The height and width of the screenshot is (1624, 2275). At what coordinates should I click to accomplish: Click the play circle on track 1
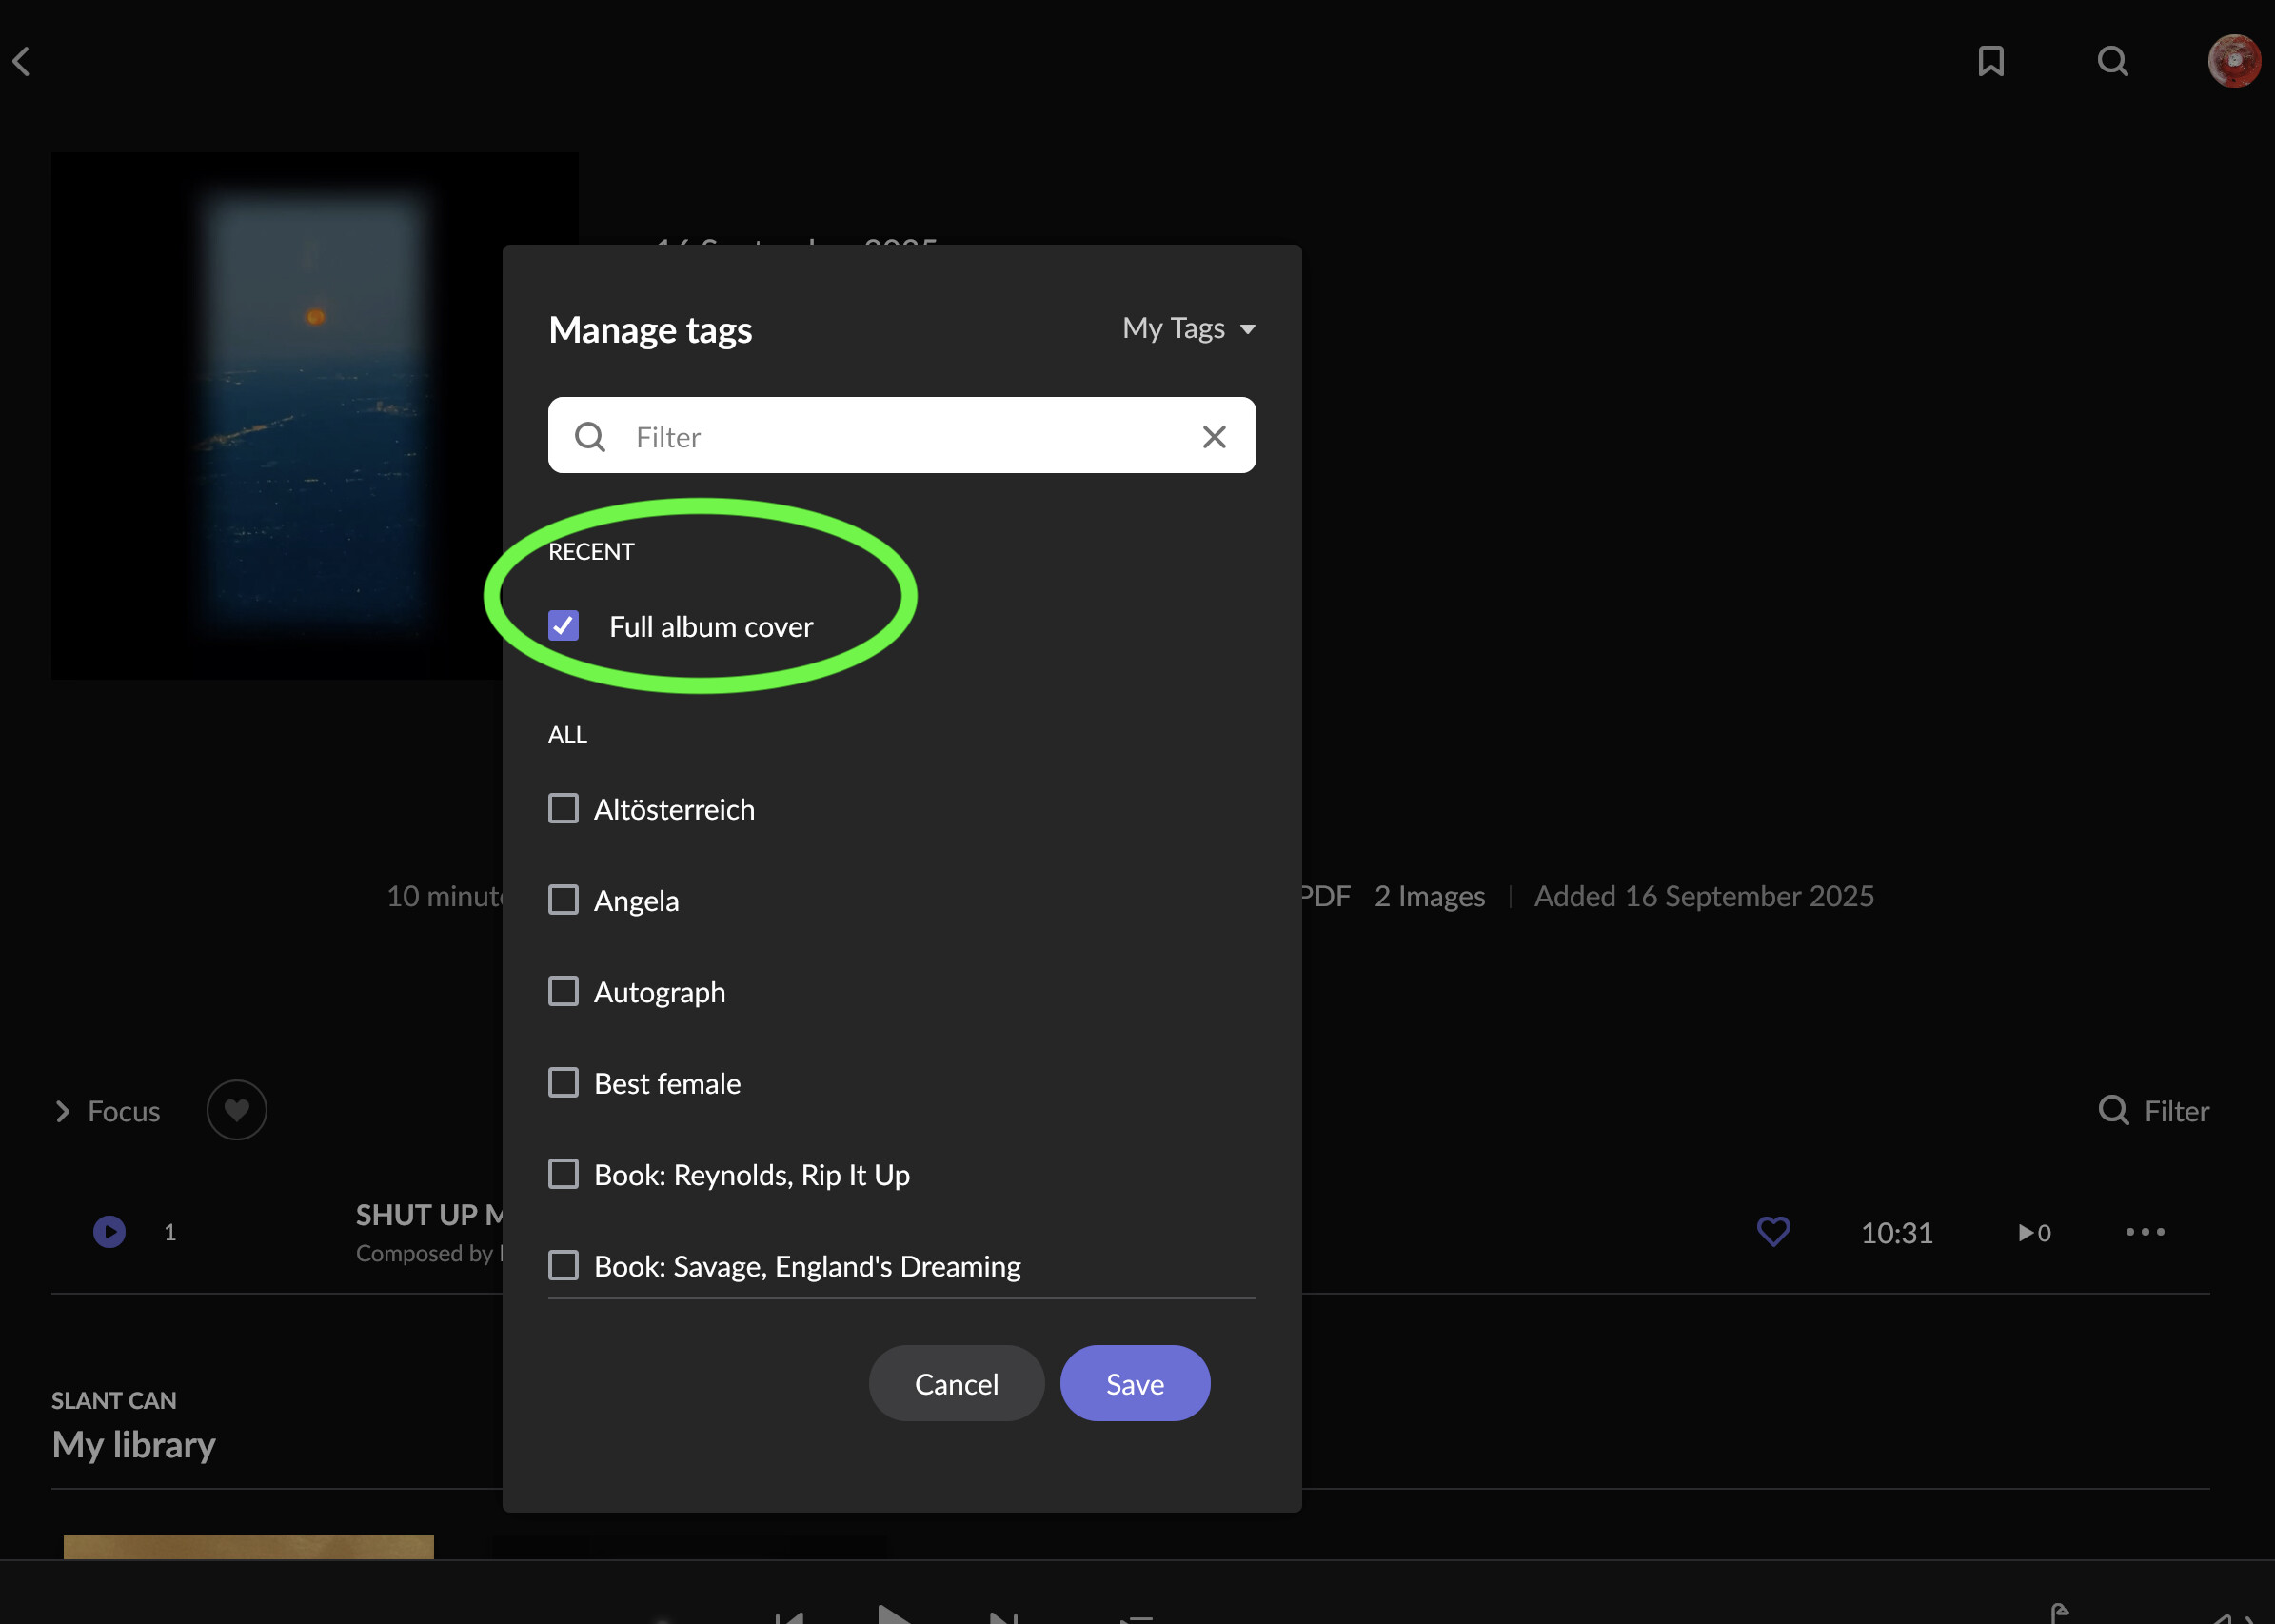[109, 1231]
